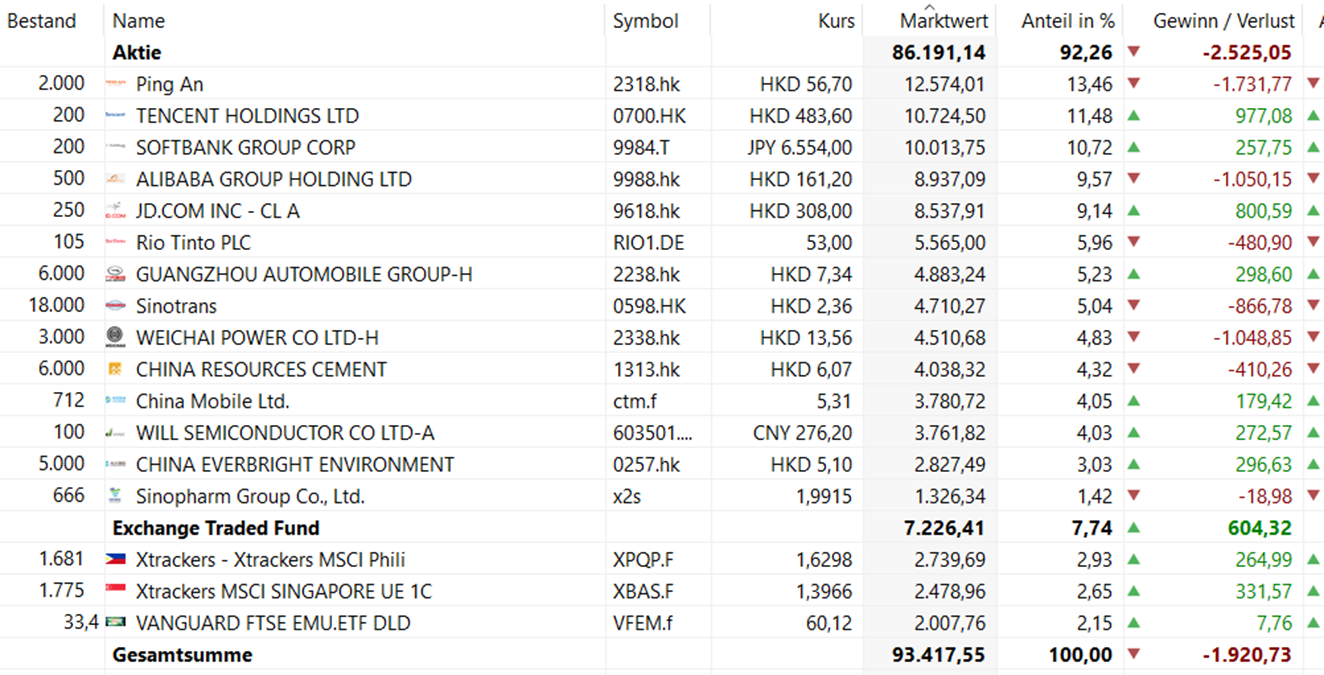The height and width of the screenshot is (675, 1324).
Task: Click the green up arrow beside Tencent's gain
Action: 1133,116
